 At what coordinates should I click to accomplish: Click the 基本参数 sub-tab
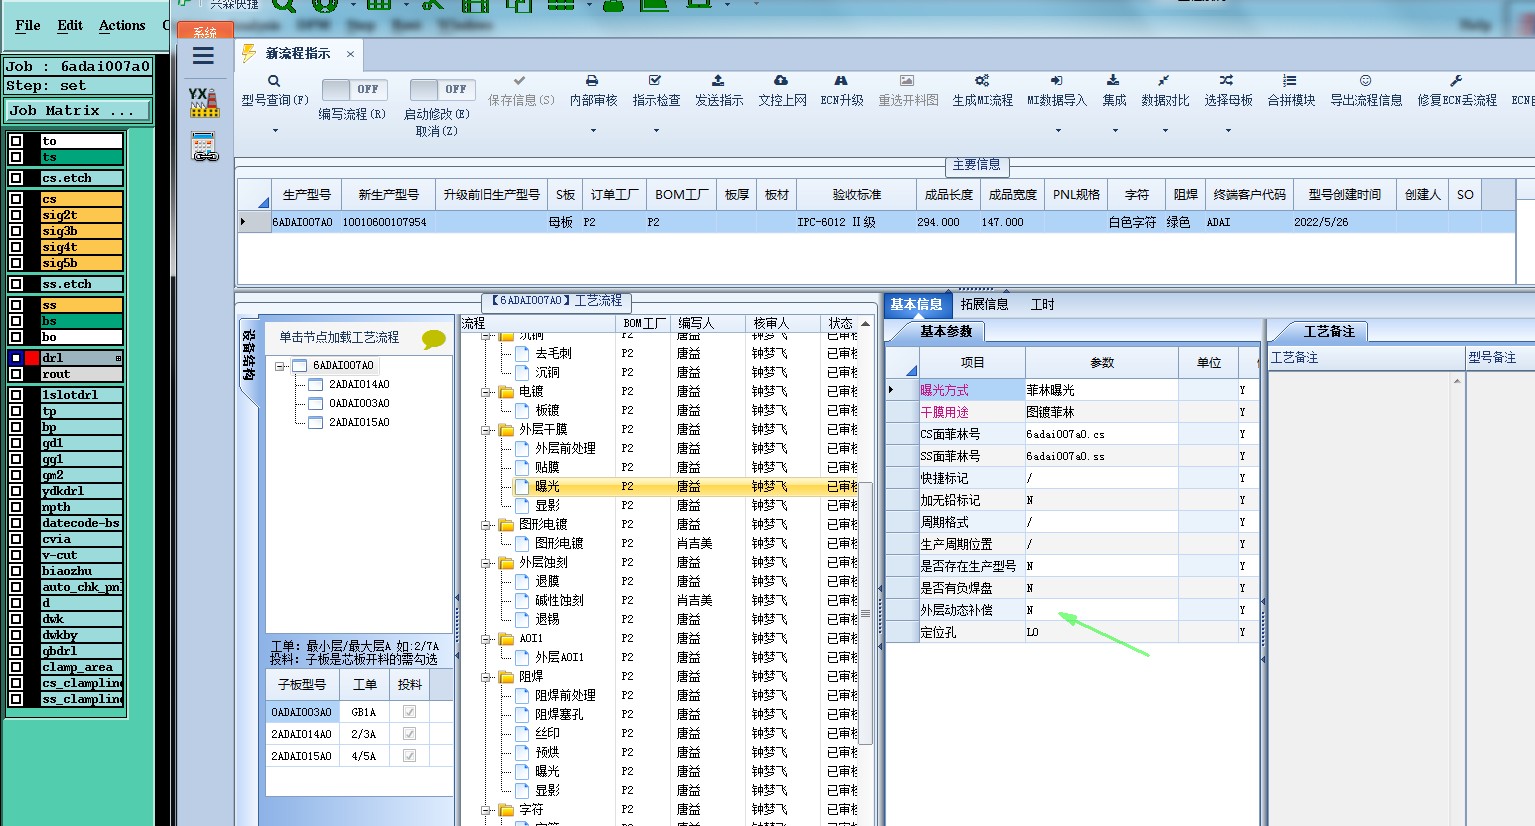945,331
